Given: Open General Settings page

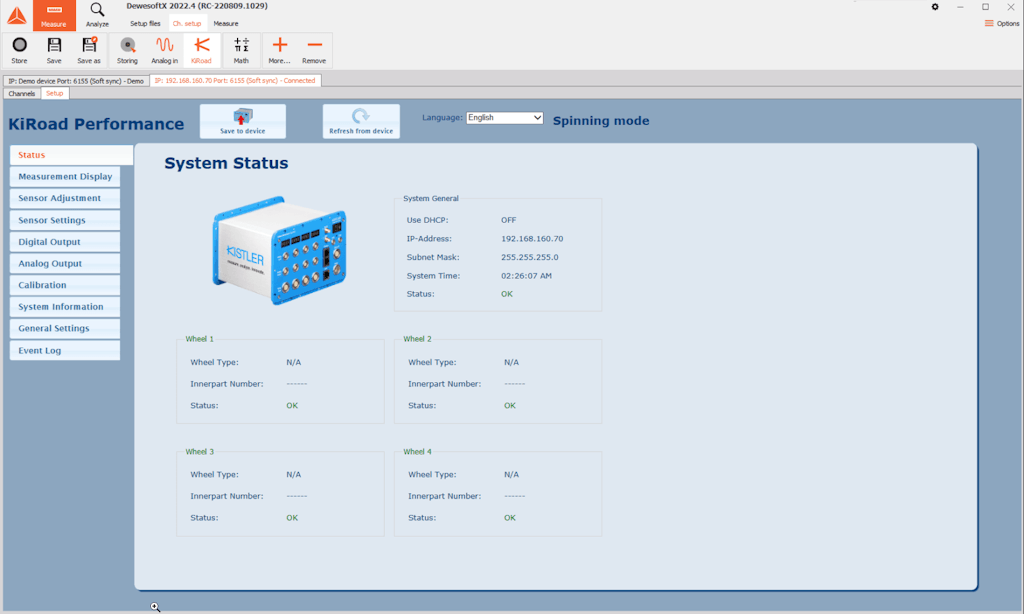Looking at the screenshot, I should pyautogui.click(x=65, y=328).
